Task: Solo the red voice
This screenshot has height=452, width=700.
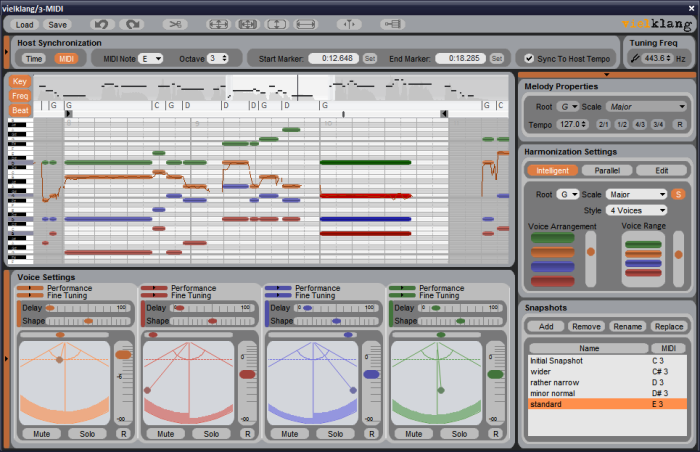Action: [x=211, y=434]
